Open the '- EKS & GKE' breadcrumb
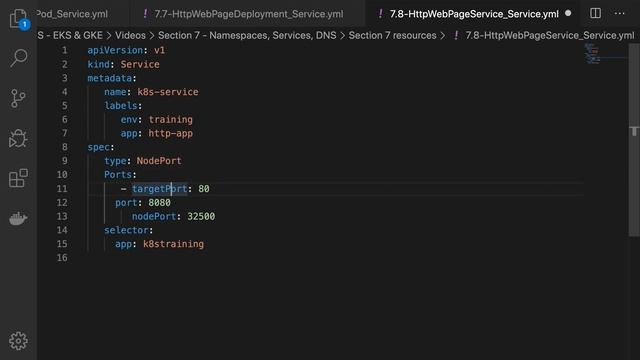Screen dimensions: 640x360 coord(70,36)
